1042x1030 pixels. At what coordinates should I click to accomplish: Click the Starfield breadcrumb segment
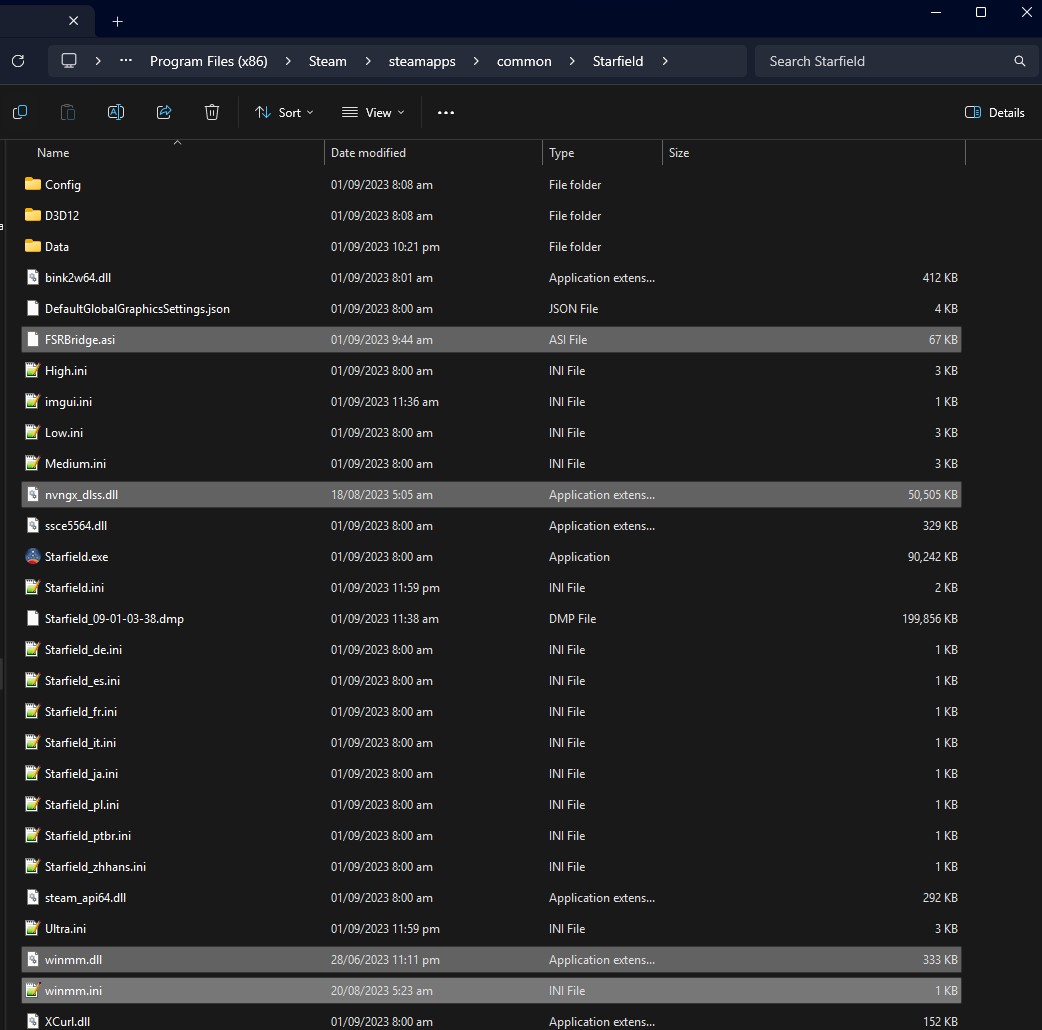[618, 61]
